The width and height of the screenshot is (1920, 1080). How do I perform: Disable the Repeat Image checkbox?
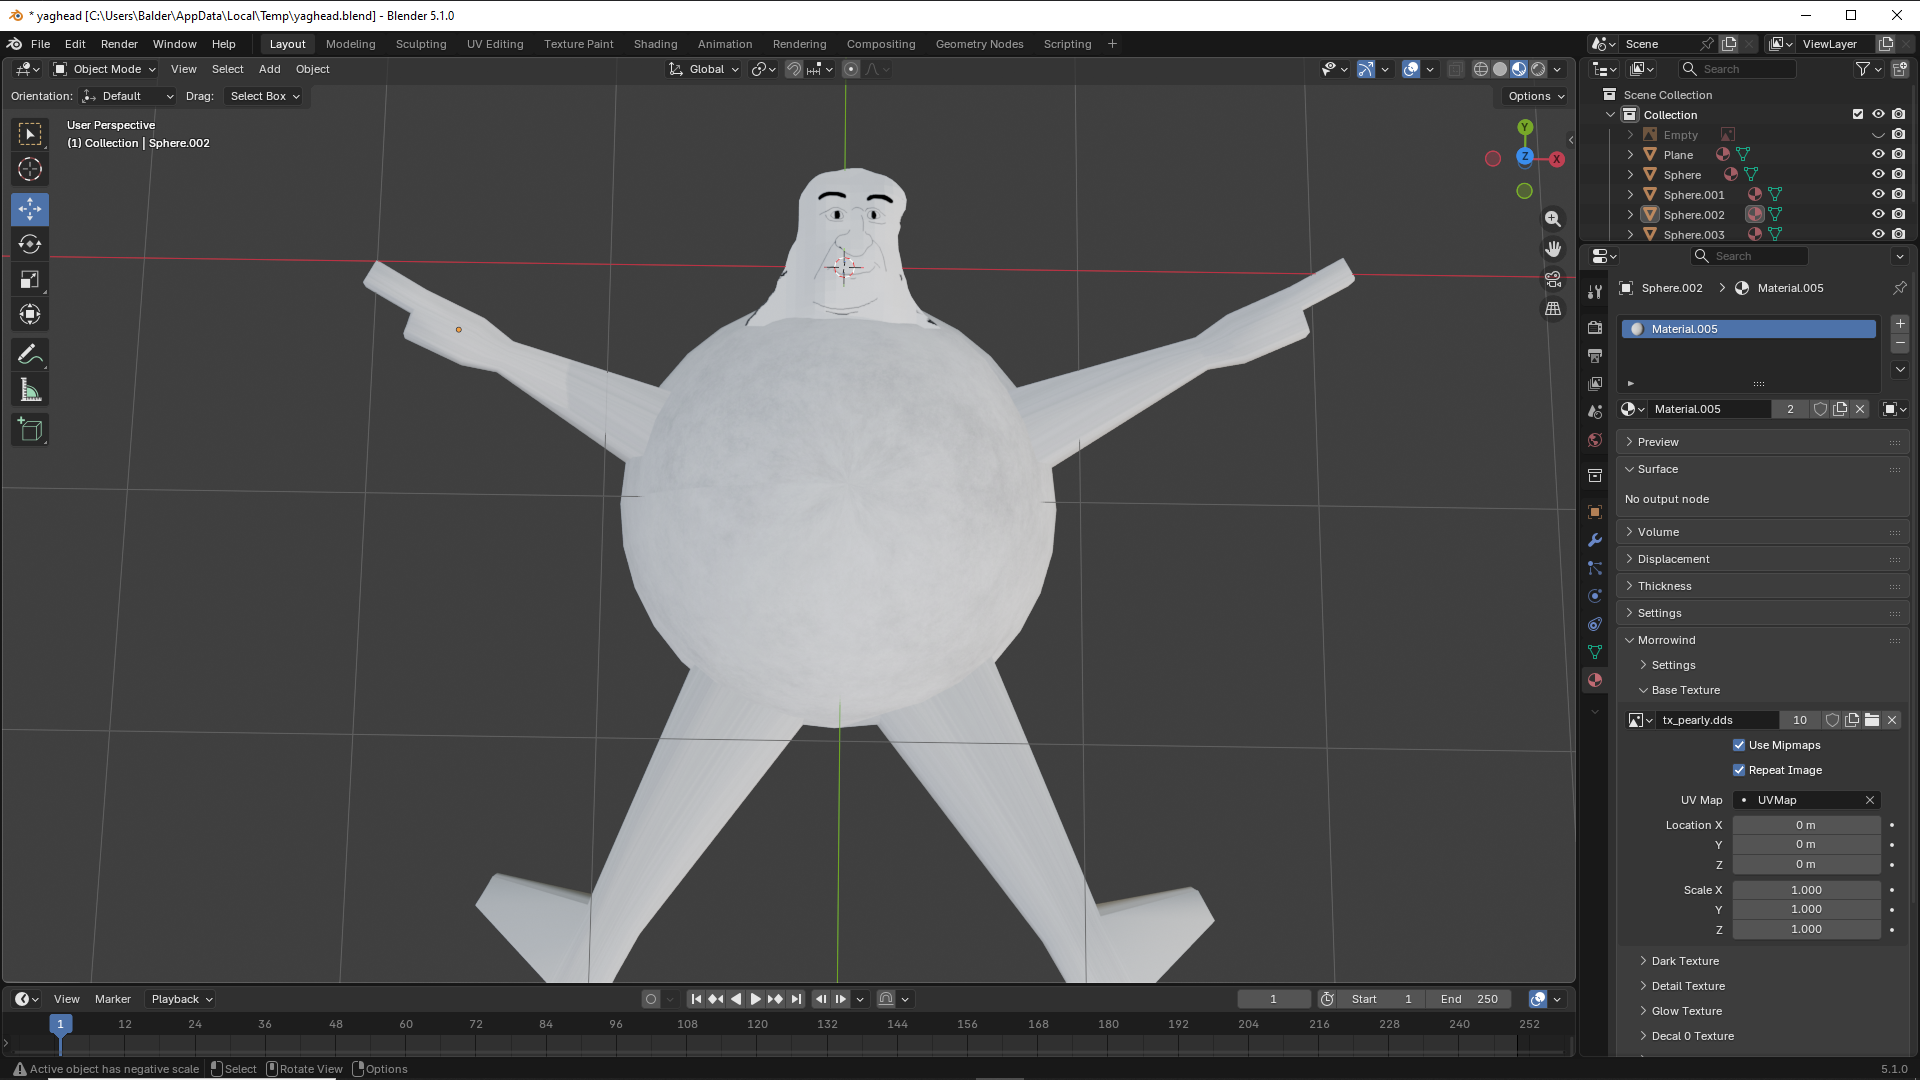1739,770
